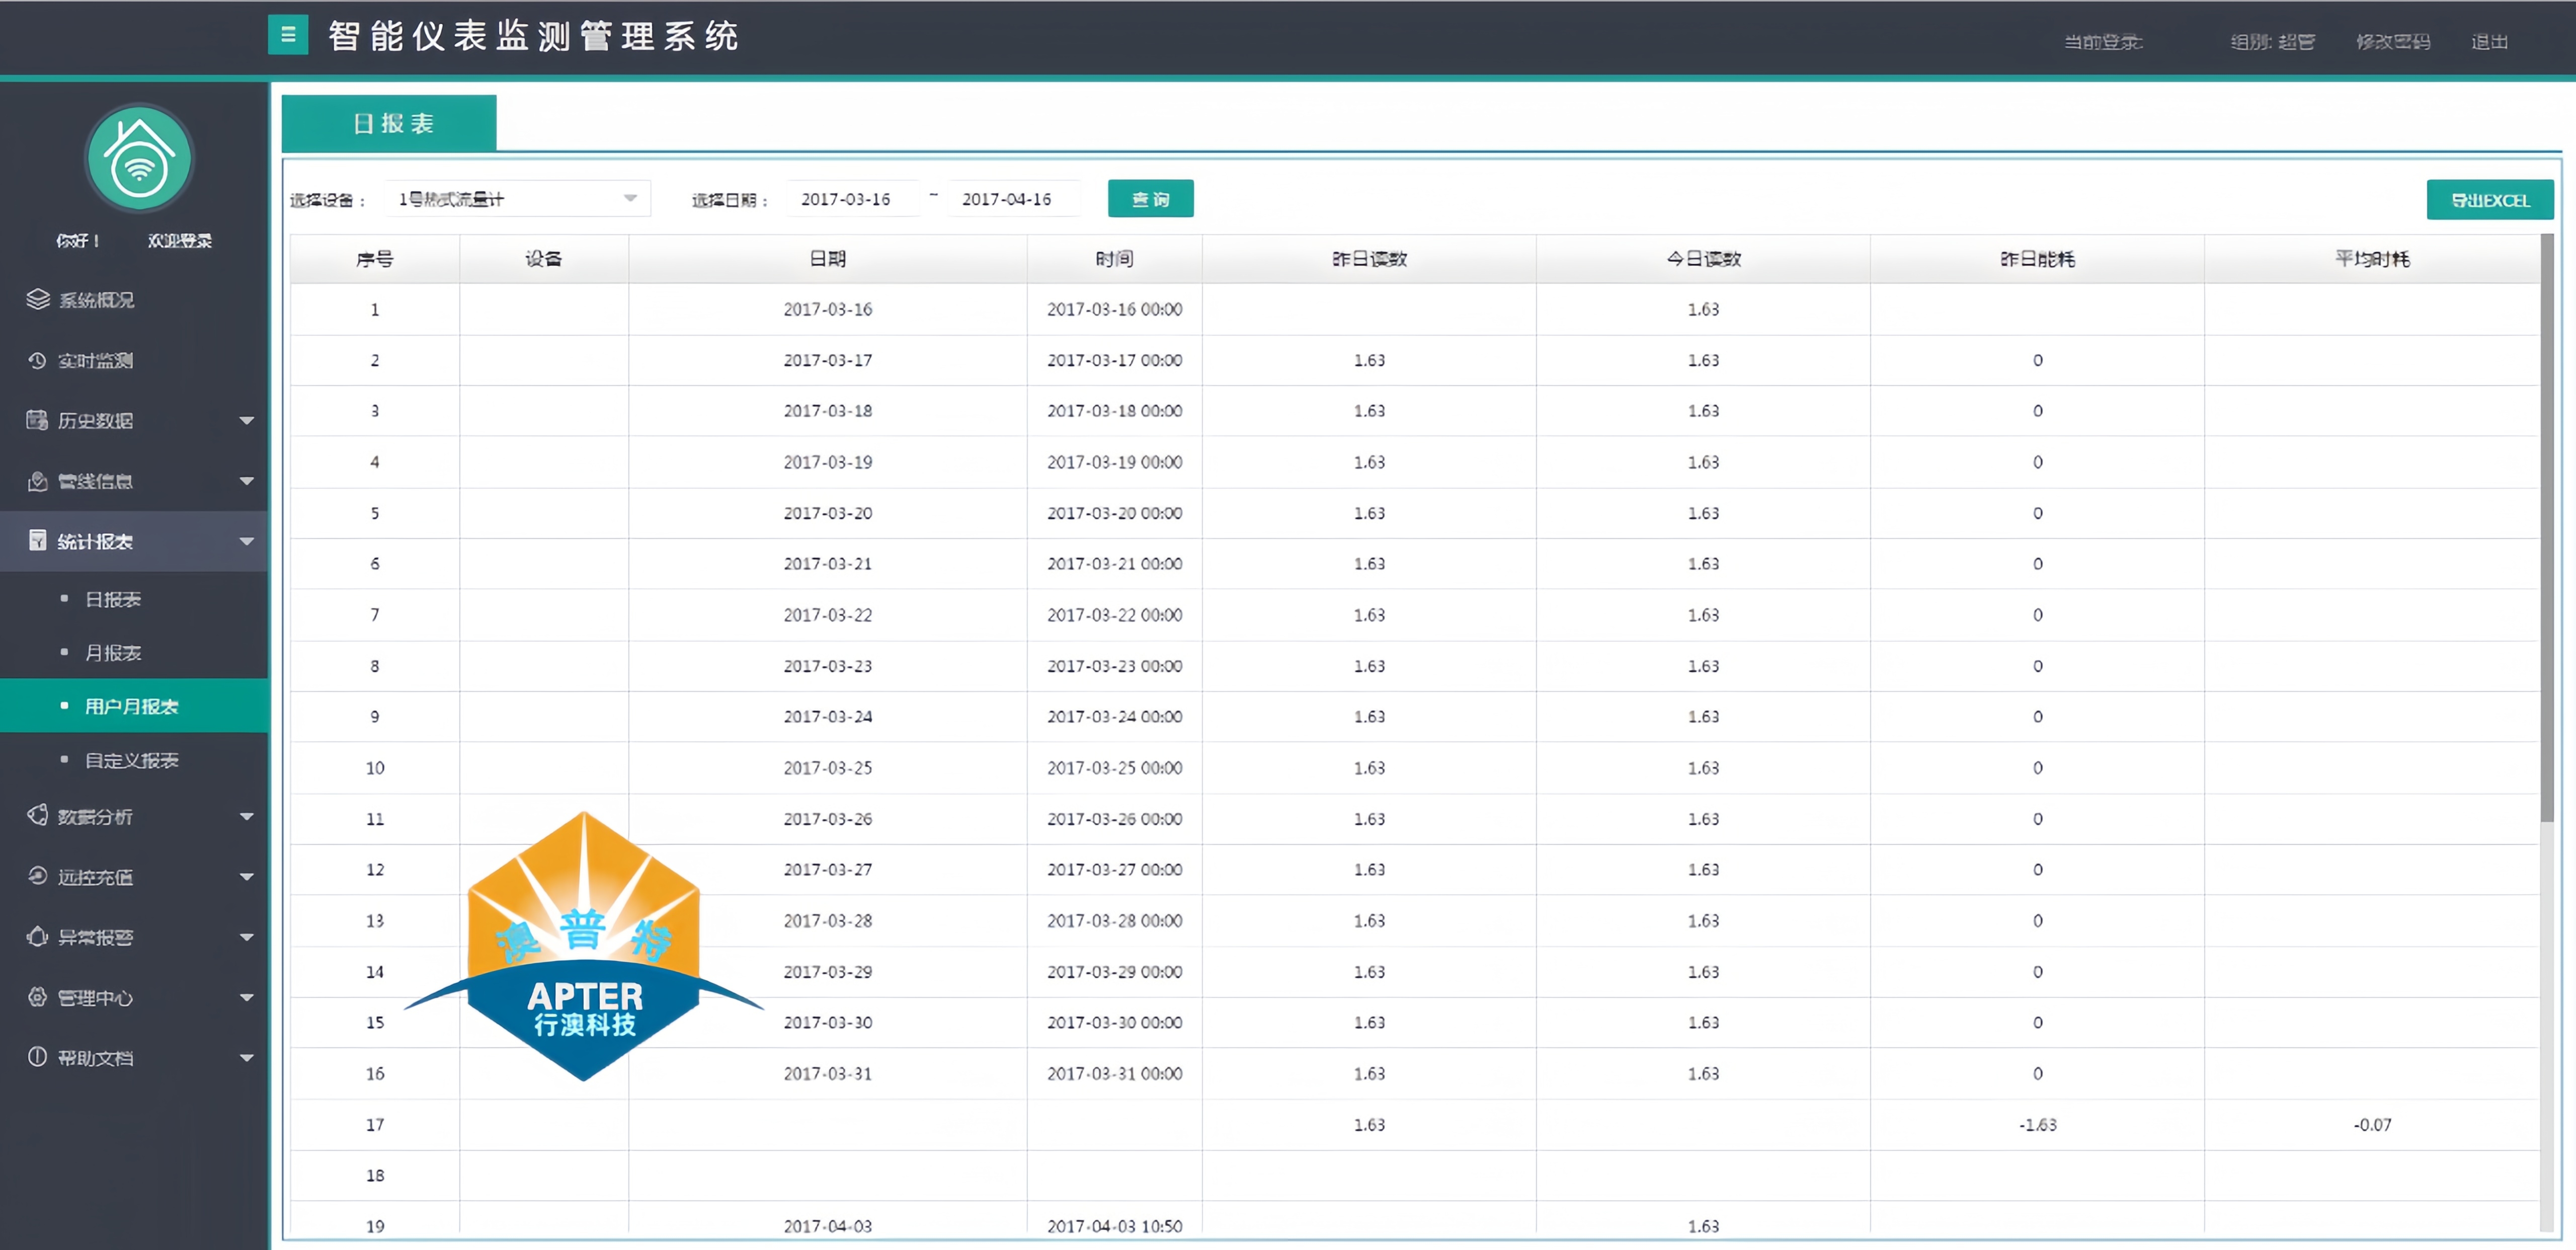Click 智能仪表监测管理系统 title
This screenshot has width=2576, height=1250.
533,36
